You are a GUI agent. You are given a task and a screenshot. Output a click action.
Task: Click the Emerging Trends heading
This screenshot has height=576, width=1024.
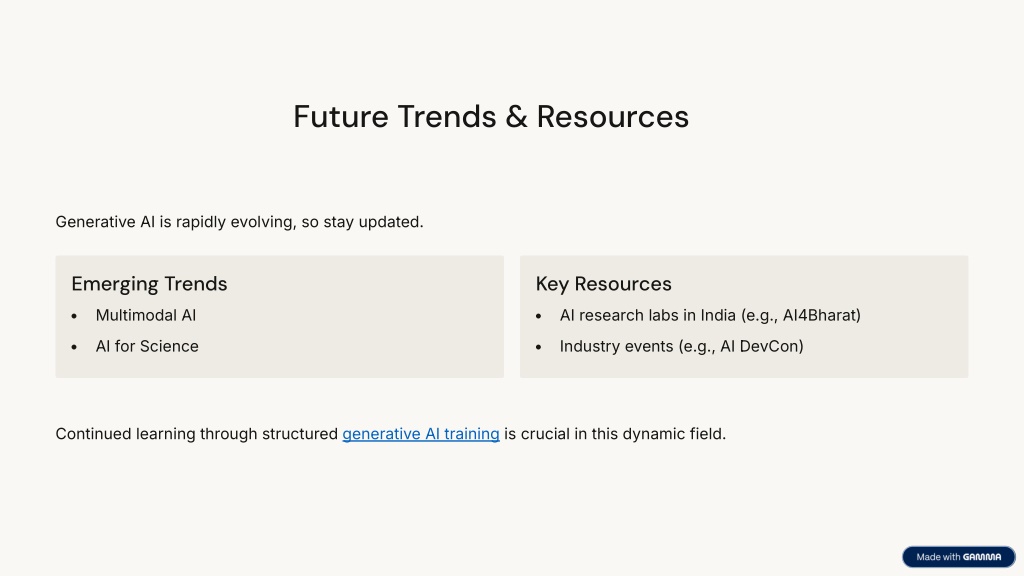[150, 284]
